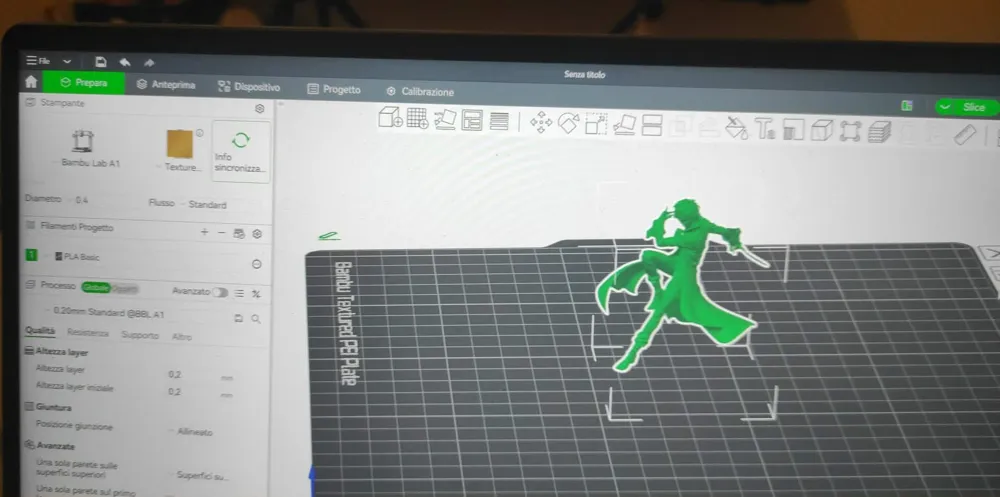The height and width of the screenshot is (497, 1000).
Task: Click the Info sincronizza button
Action: (x=241, y=152)
